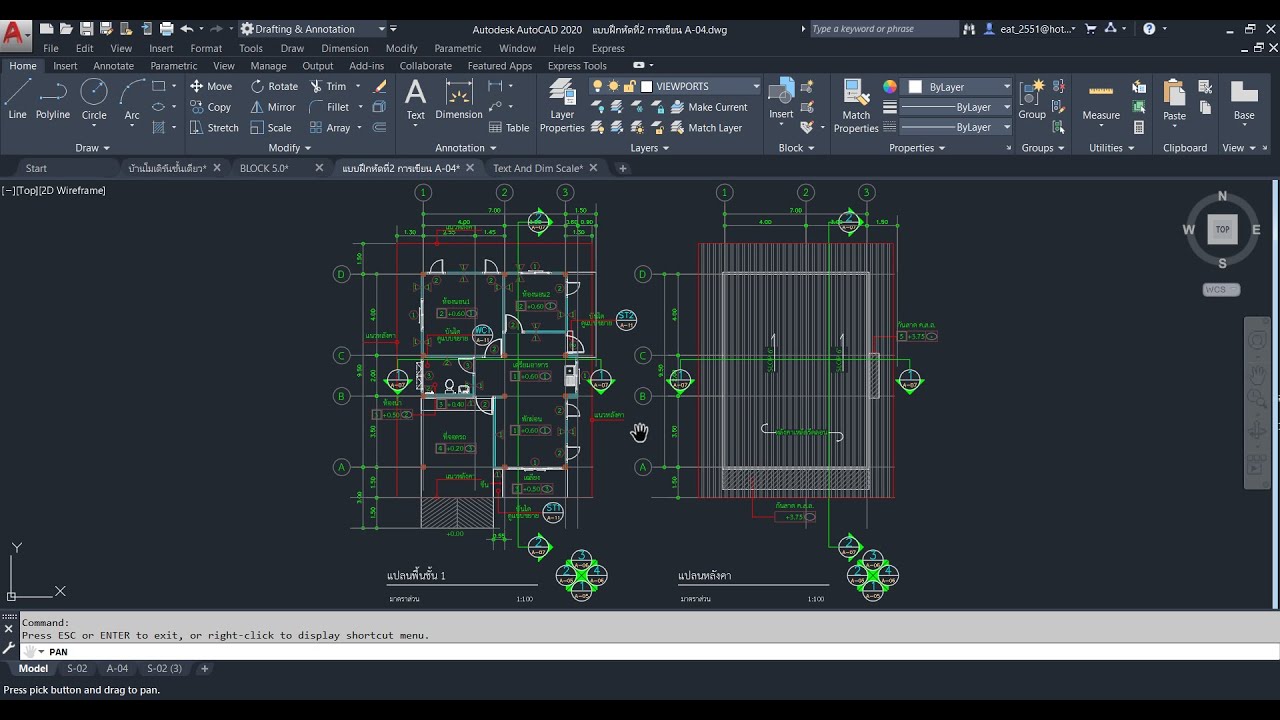Viewport: 1280px width, 720px height.
Task: Add a new drawing tab with plus
Action: tap(622, 168)
